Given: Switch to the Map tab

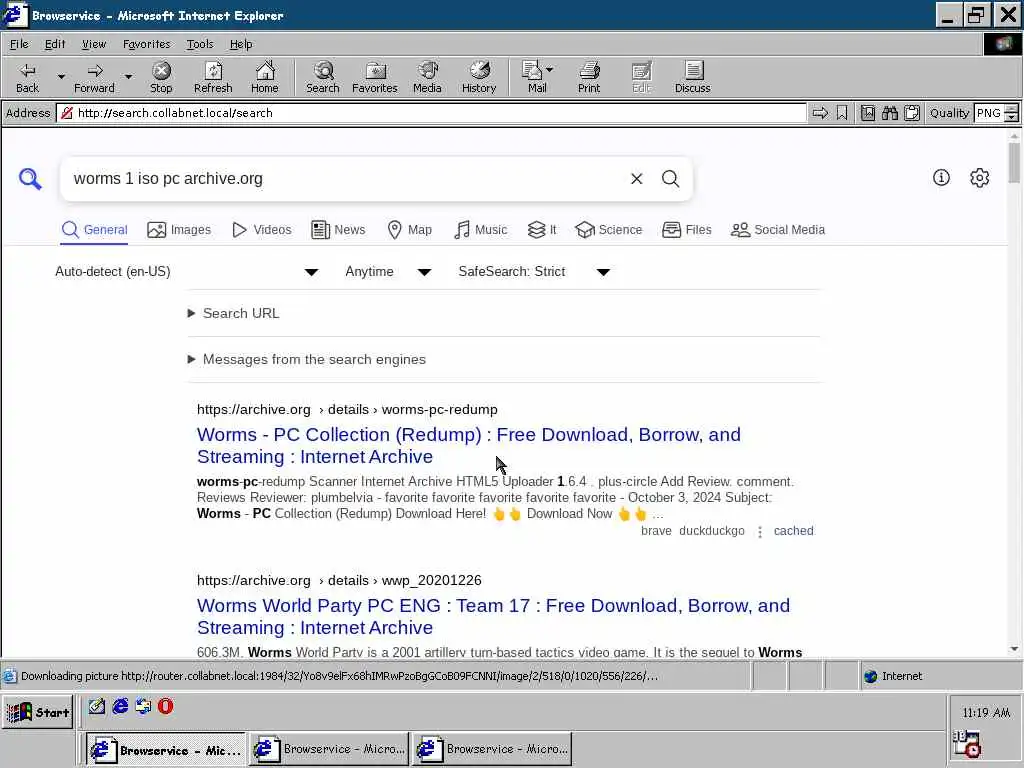Looking at the screenshot, I should point(409,230).
